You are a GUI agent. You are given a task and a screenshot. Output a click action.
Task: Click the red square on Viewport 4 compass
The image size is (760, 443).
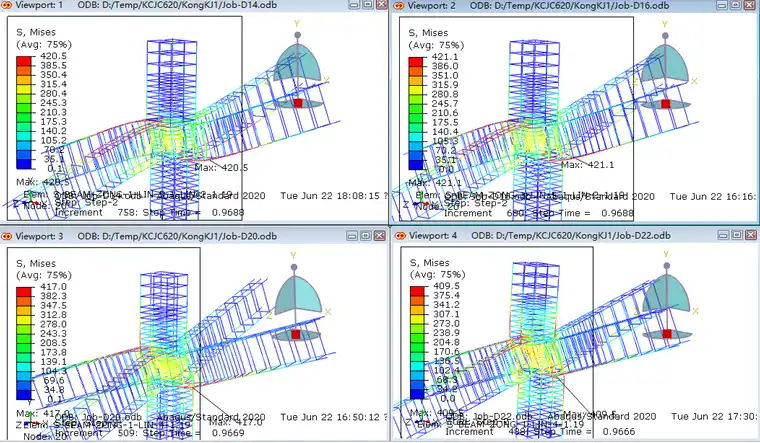[667, 333]
